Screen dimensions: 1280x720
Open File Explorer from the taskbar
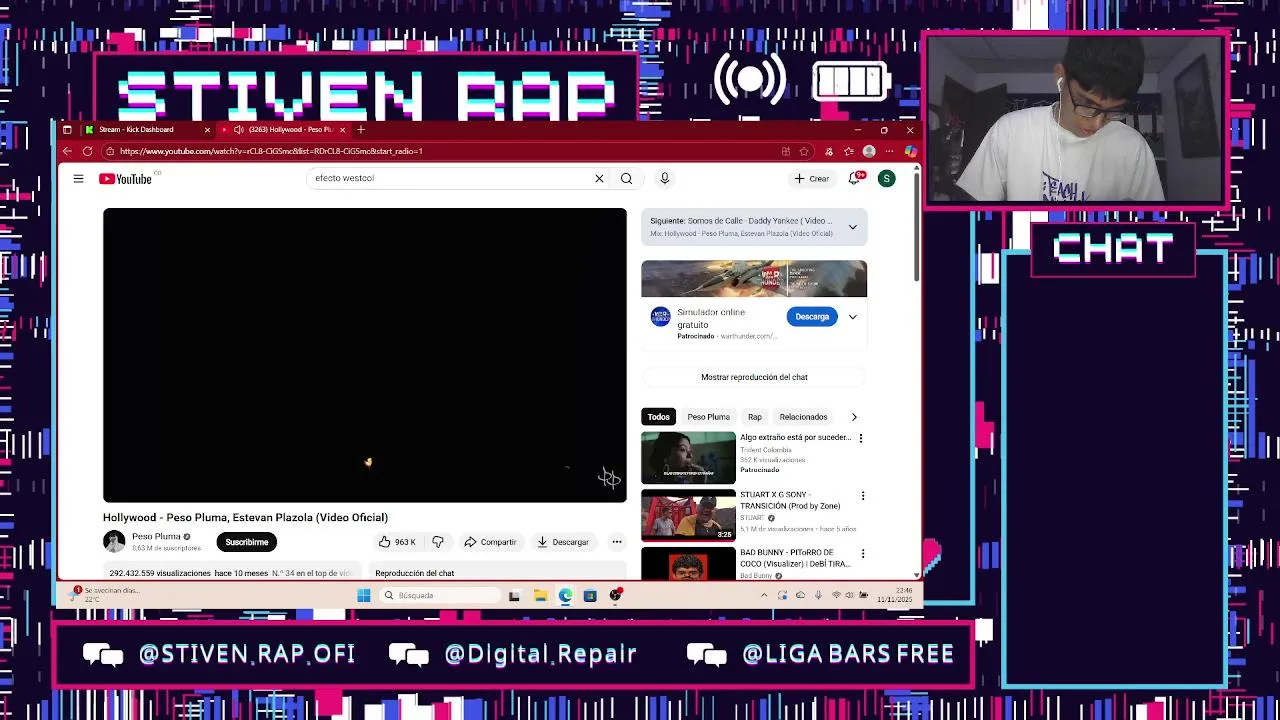click(x=540, y=595)
